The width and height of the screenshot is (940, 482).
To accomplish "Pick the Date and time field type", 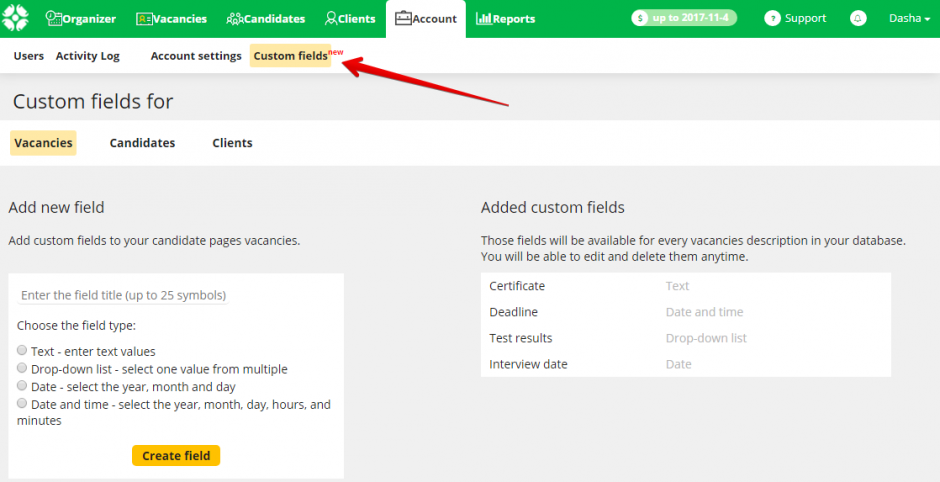I will pyautogui.click(x=22, y=404).
